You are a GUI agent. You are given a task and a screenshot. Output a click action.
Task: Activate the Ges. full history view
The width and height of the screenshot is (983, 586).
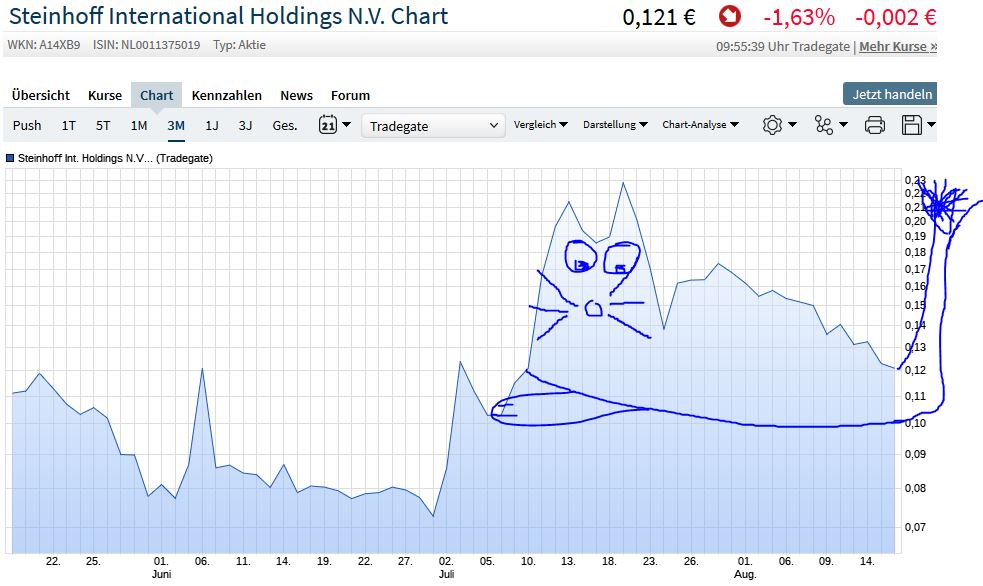click(x=283, y=126)
